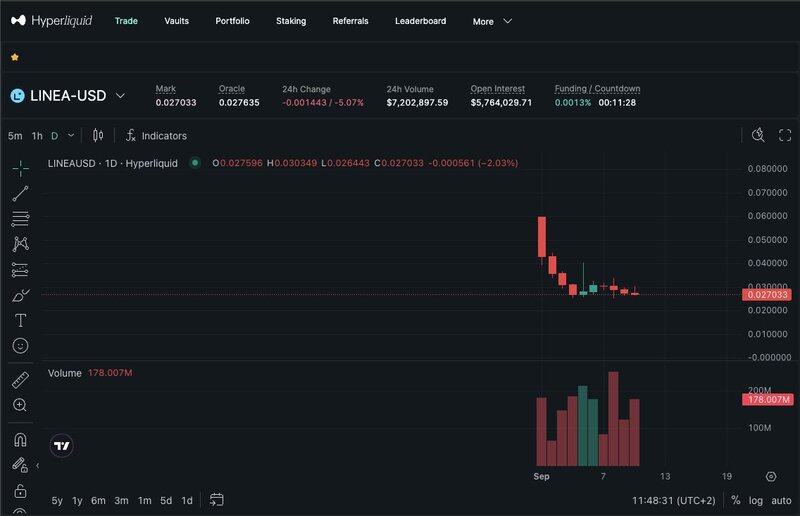Open the timezone 11:48:31 (UTC+2) menu
The height and width of the screenshot is (516, 800).
coord(673,500)
